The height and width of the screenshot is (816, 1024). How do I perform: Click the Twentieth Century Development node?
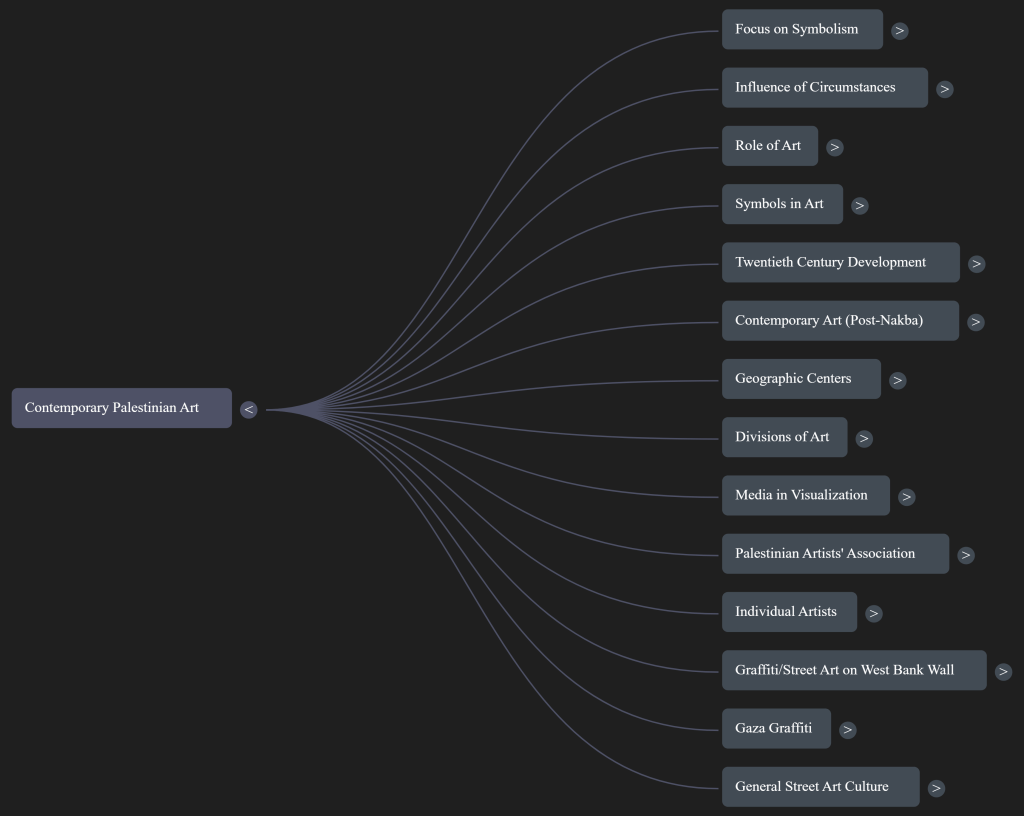[x=840, y=262]
